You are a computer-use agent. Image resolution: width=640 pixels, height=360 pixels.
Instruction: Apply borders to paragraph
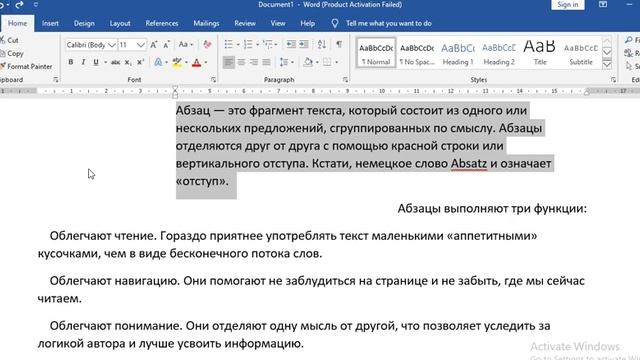tap(327, 62)
